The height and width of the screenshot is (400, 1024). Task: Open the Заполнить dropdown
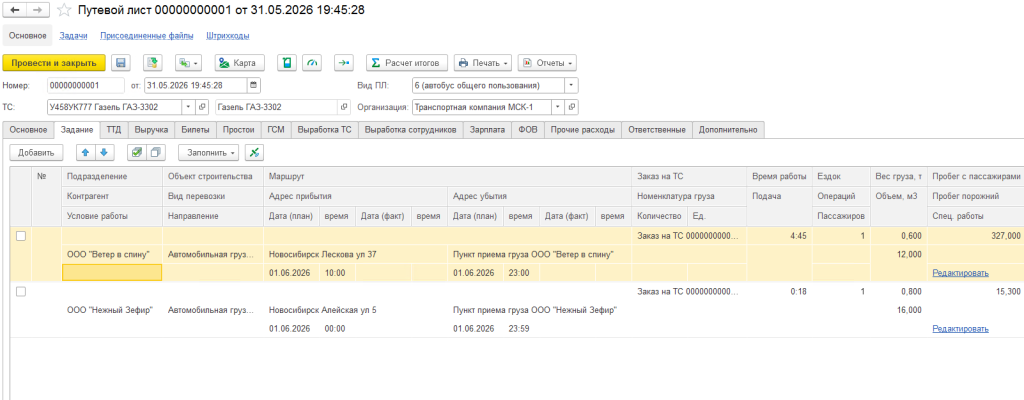tap(208, 152)
